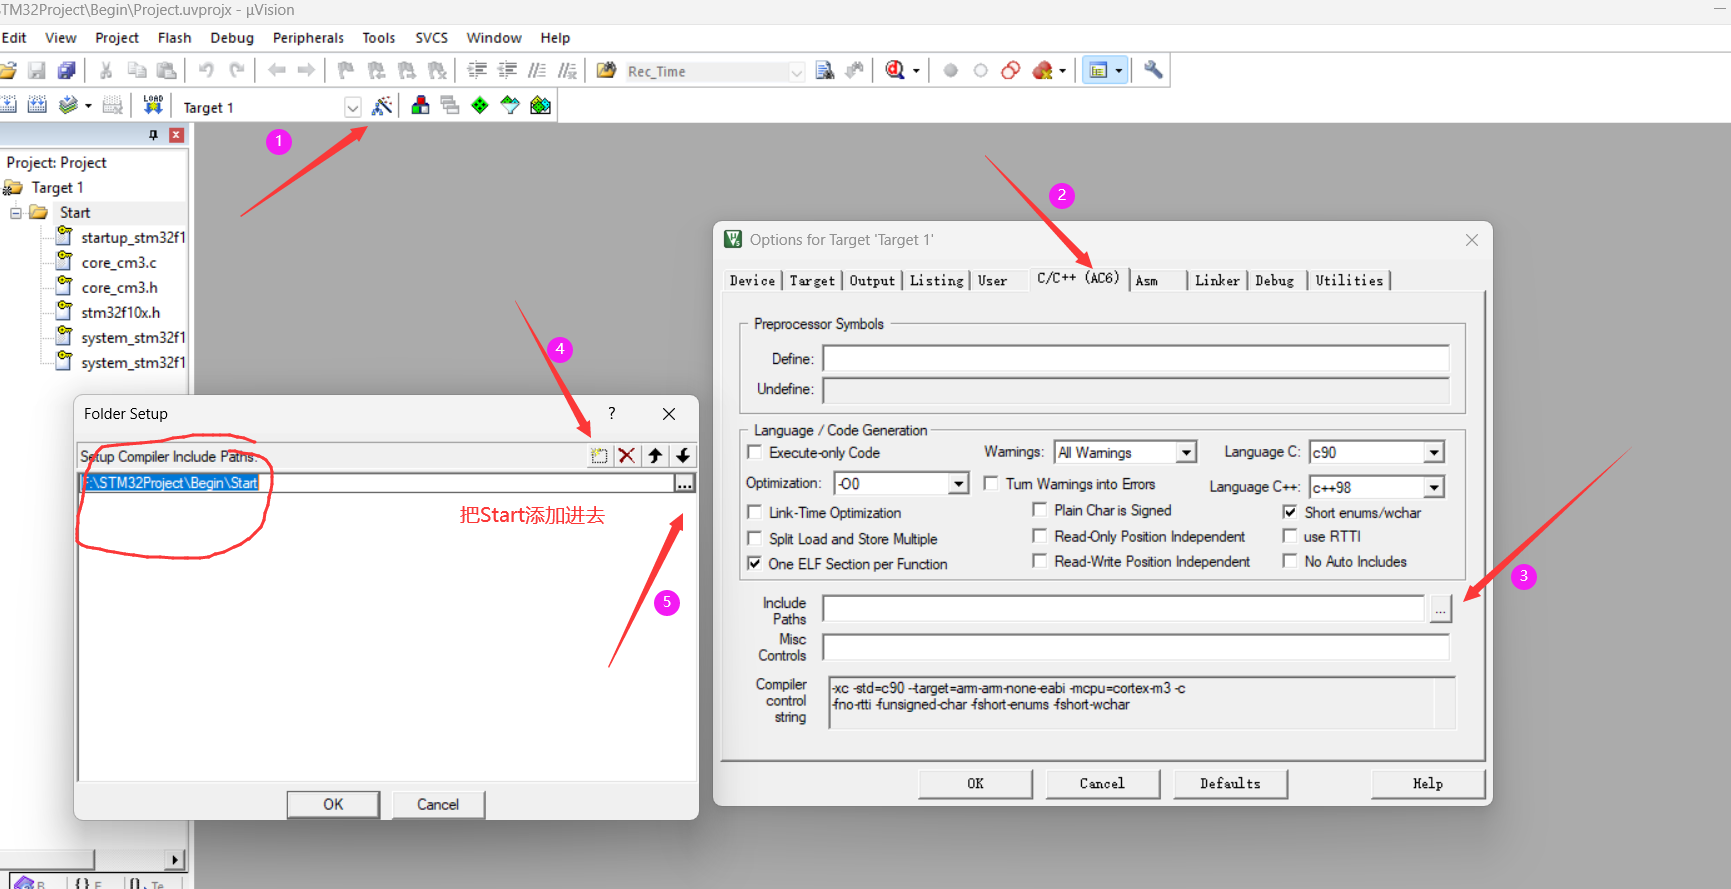The height and width of the screenshot is (889, 1731).
Task: Click the Save All icon
Action: tap(67, 70)
